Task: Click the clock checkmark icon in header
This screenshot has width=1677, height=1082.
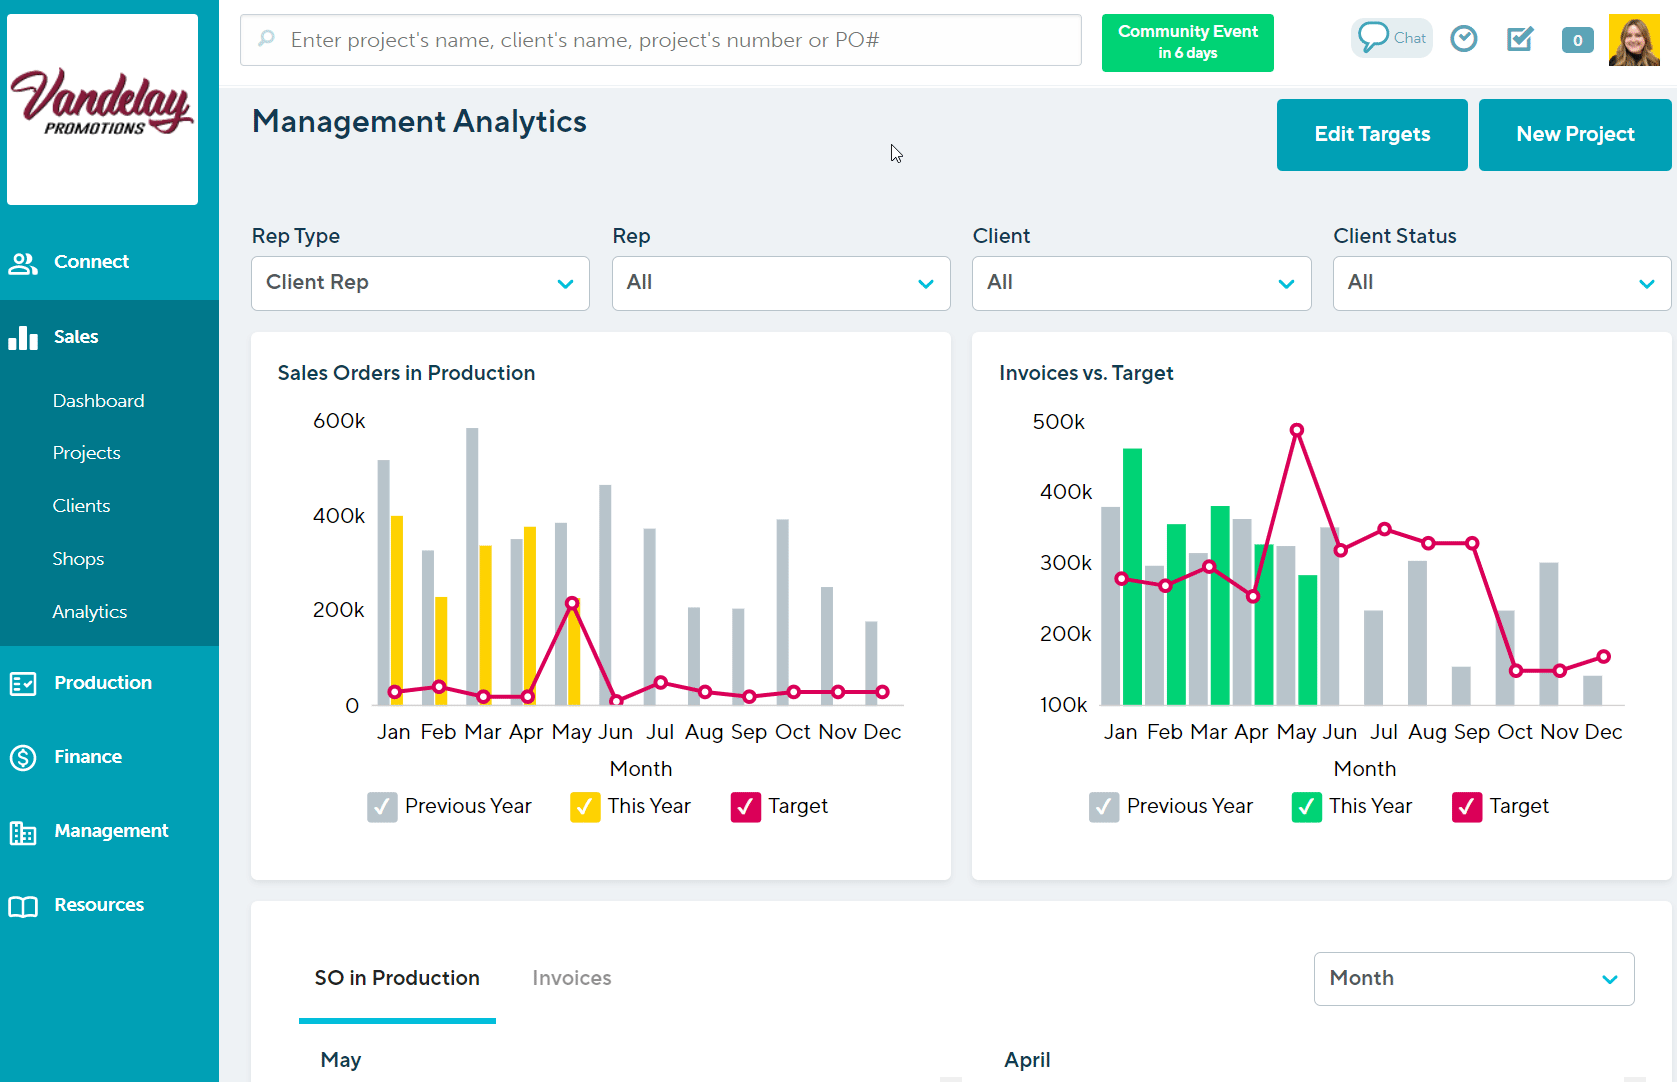Action: click(x=1464, y=39)
